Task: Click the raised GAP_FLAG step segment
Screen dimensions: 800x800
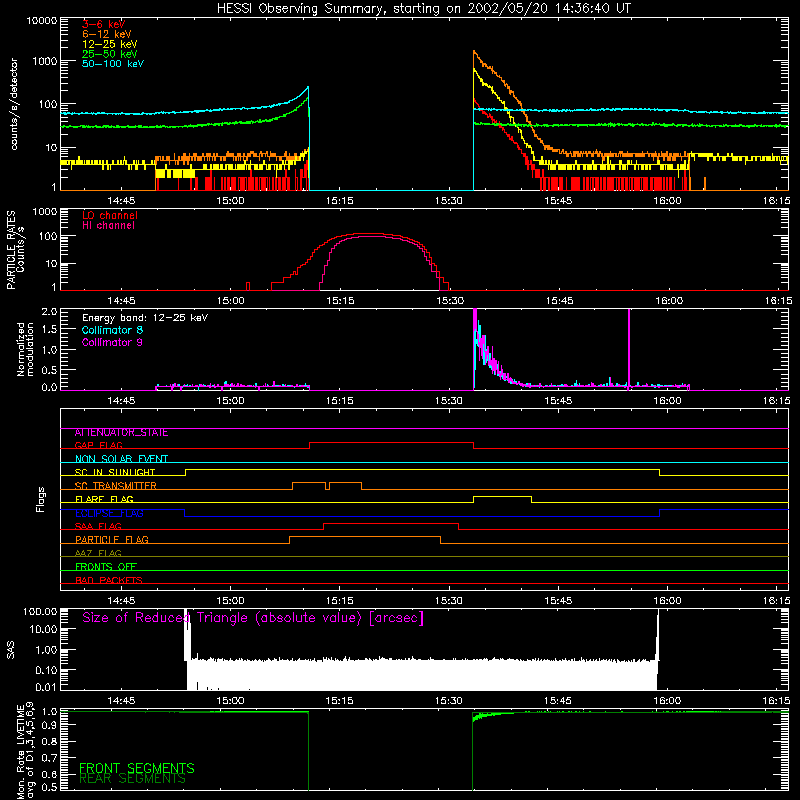Action: (392, 442)
